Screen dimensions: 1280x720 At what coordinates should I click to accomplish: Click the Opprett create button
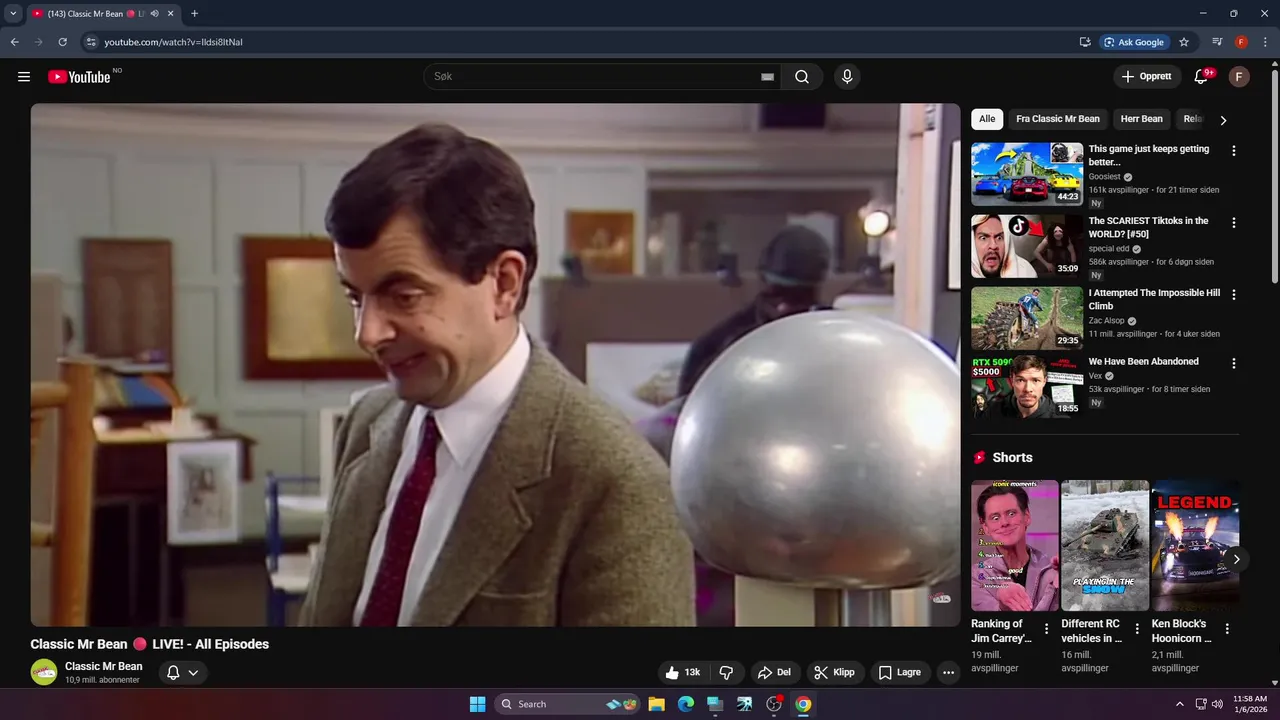[1146, 77]
